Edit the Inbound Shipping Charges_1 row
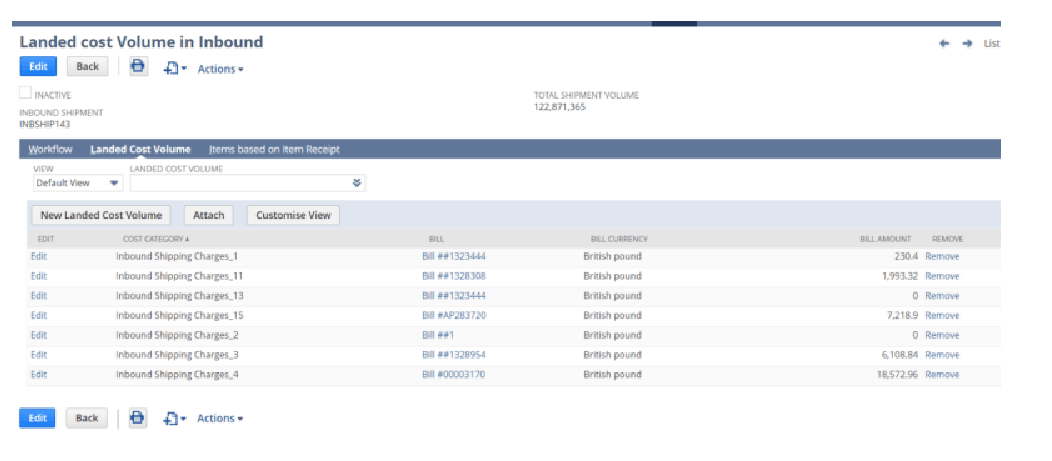Screen dimensions: 1052x461 39,256
